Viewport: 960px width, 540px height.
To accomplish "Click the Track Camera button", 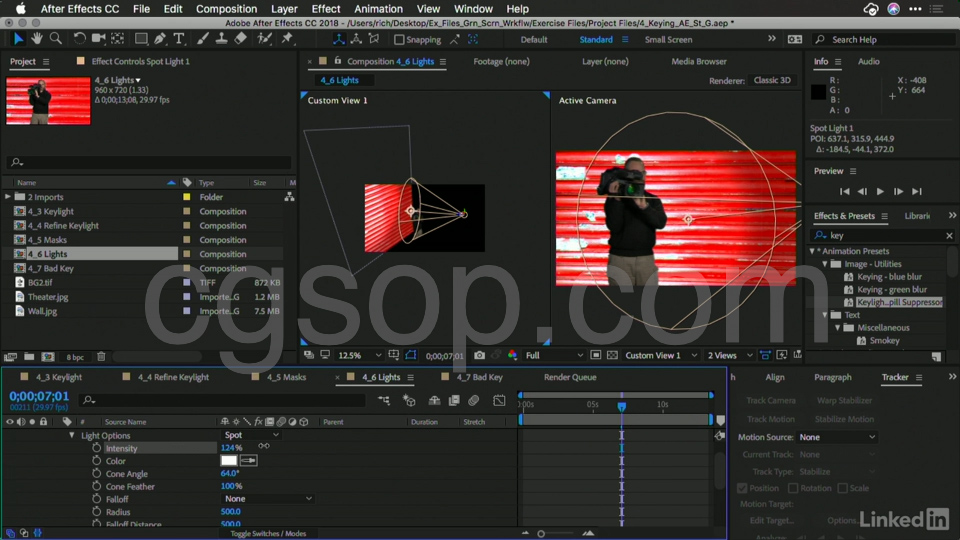I will pos(771,400).
